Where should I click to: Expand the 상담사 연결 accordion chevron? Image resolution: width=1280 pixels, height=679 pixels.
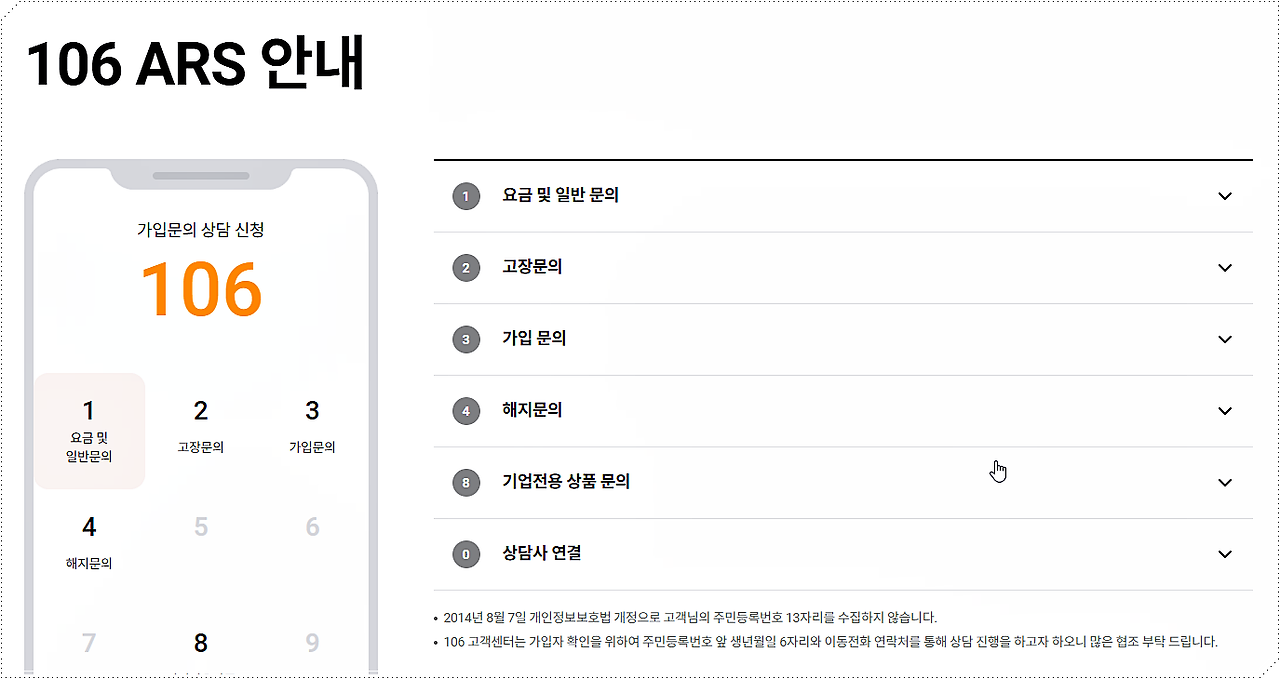(x=1224, y=554)
